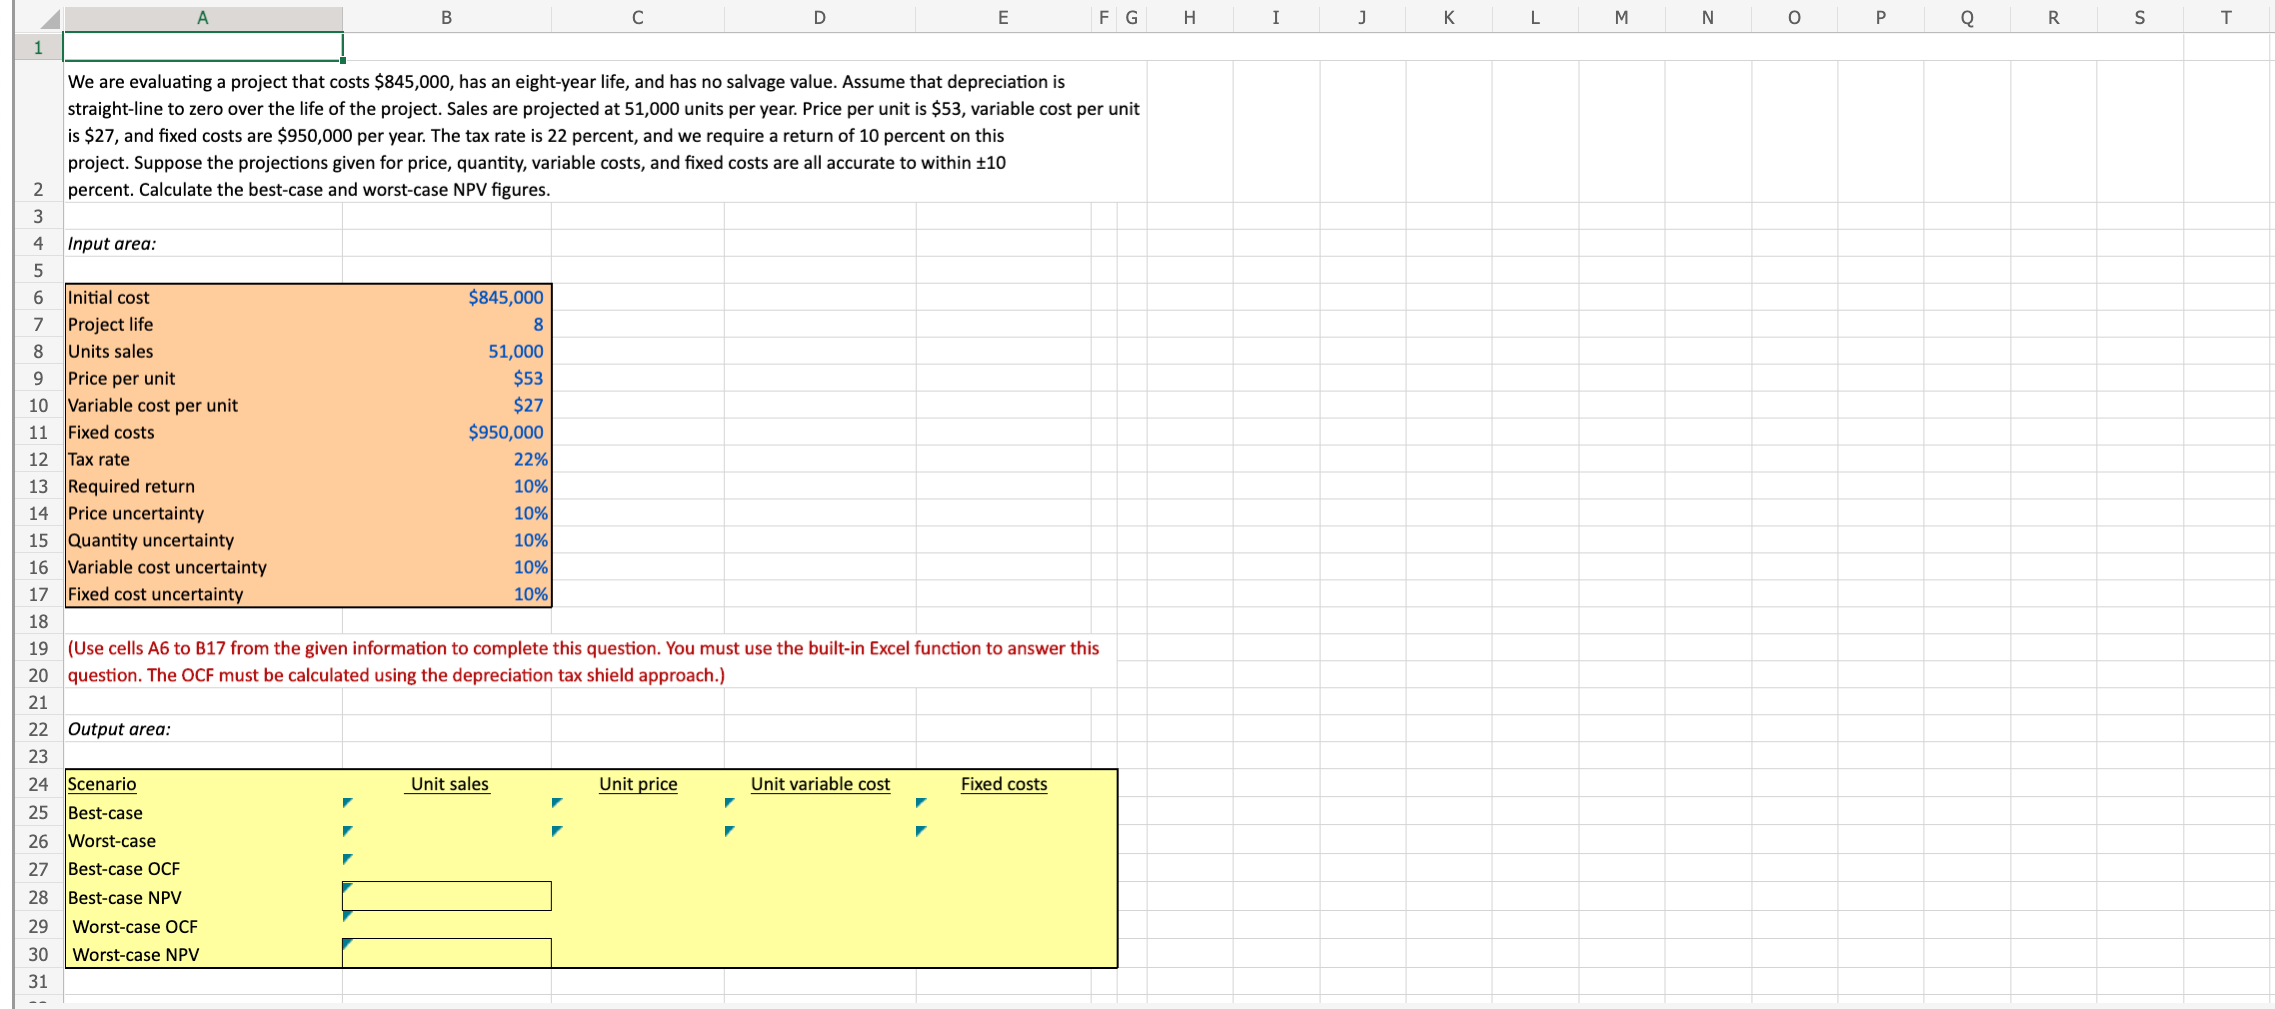Select row 19 header
The image size is (2275, 1009).
point(37,648)
